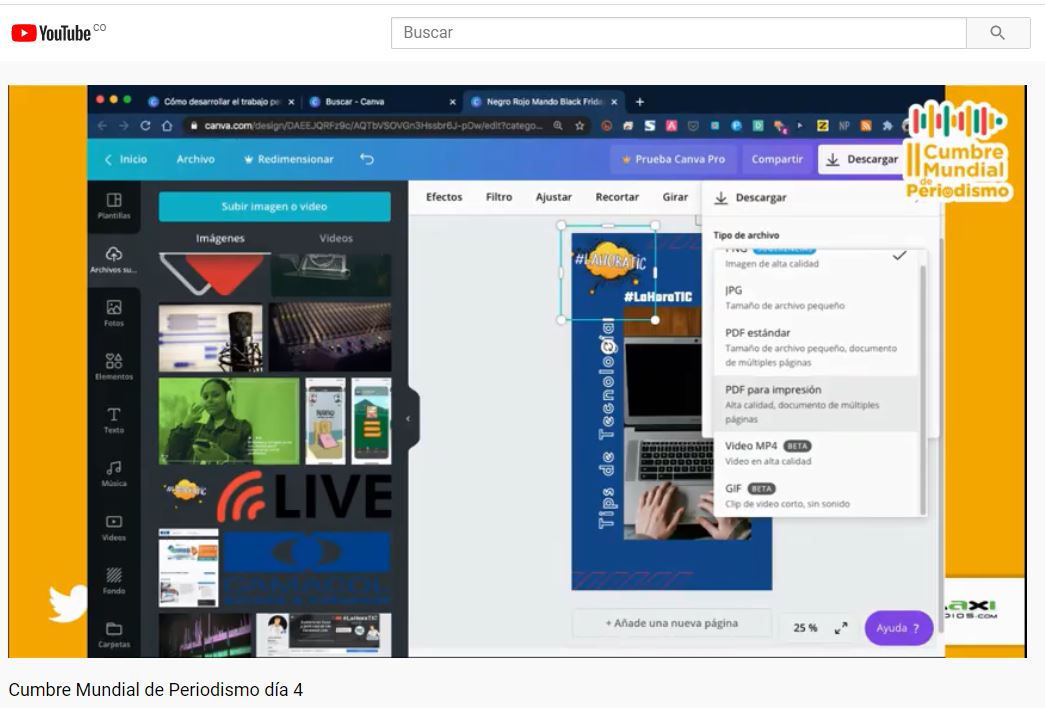
Task: Click the #LaHoraTIC text on design
Action: pyautogui.click(x=658, y=297)
